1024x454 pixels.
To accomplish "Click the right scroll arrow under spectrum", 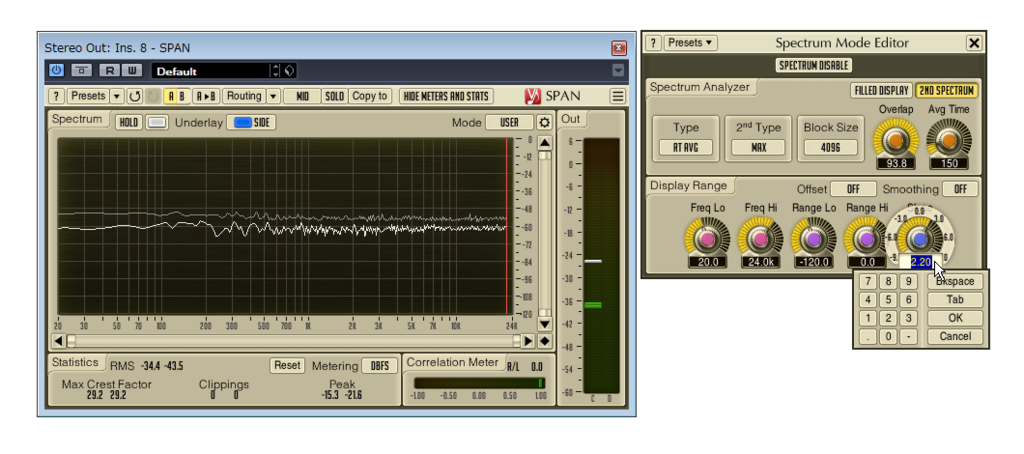I will 528,341.
